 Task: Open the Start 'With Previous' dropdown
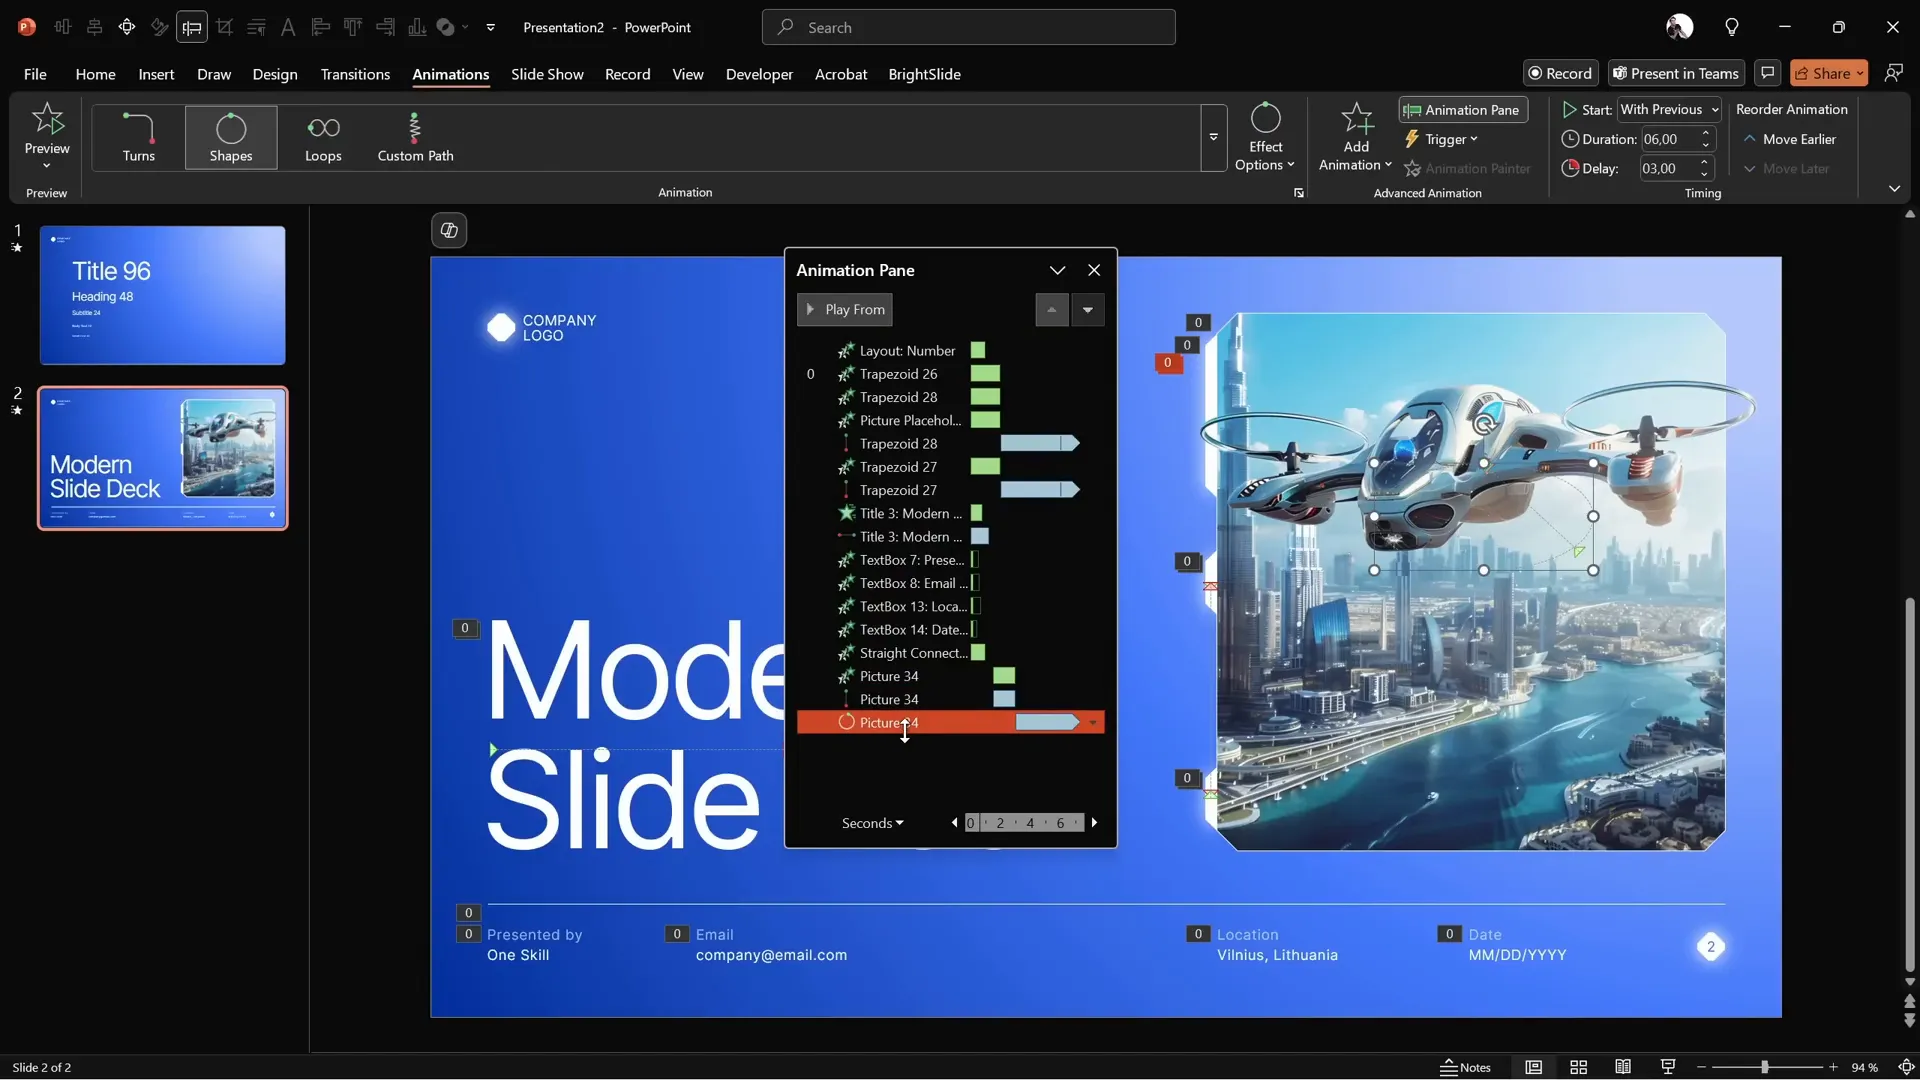[1669, 109]
